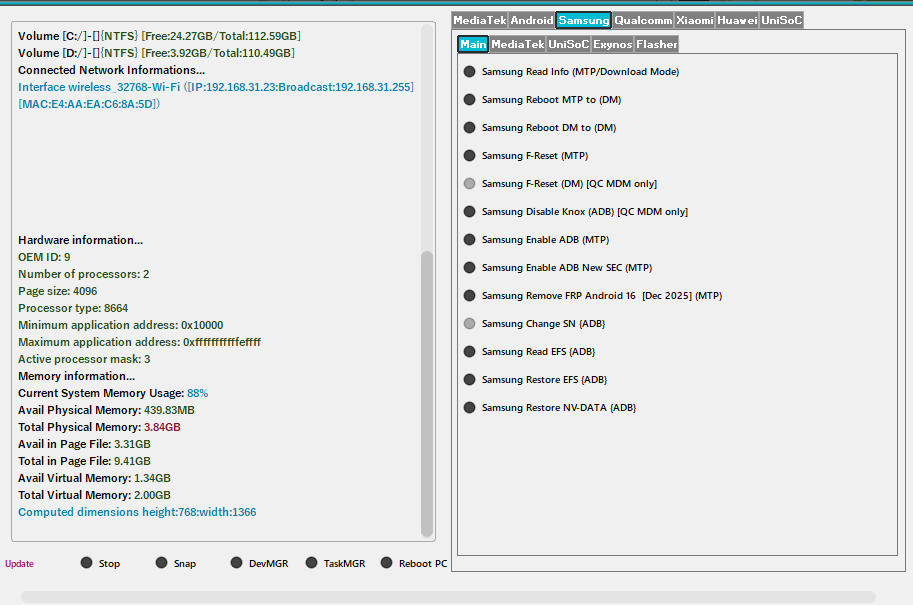Screen dimensions: 913x605
Task: Click the Reboot PC option
Action: [x=387, y=563]
